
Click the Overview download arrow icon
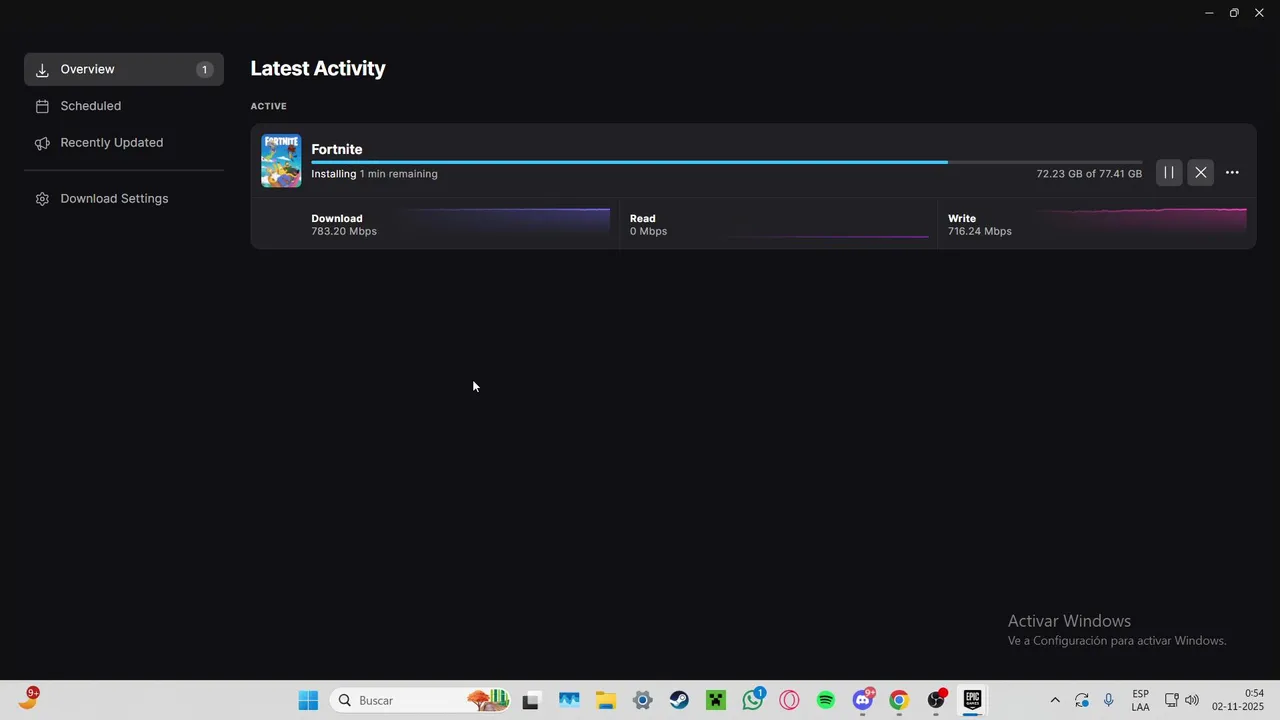tap(42, 70)
